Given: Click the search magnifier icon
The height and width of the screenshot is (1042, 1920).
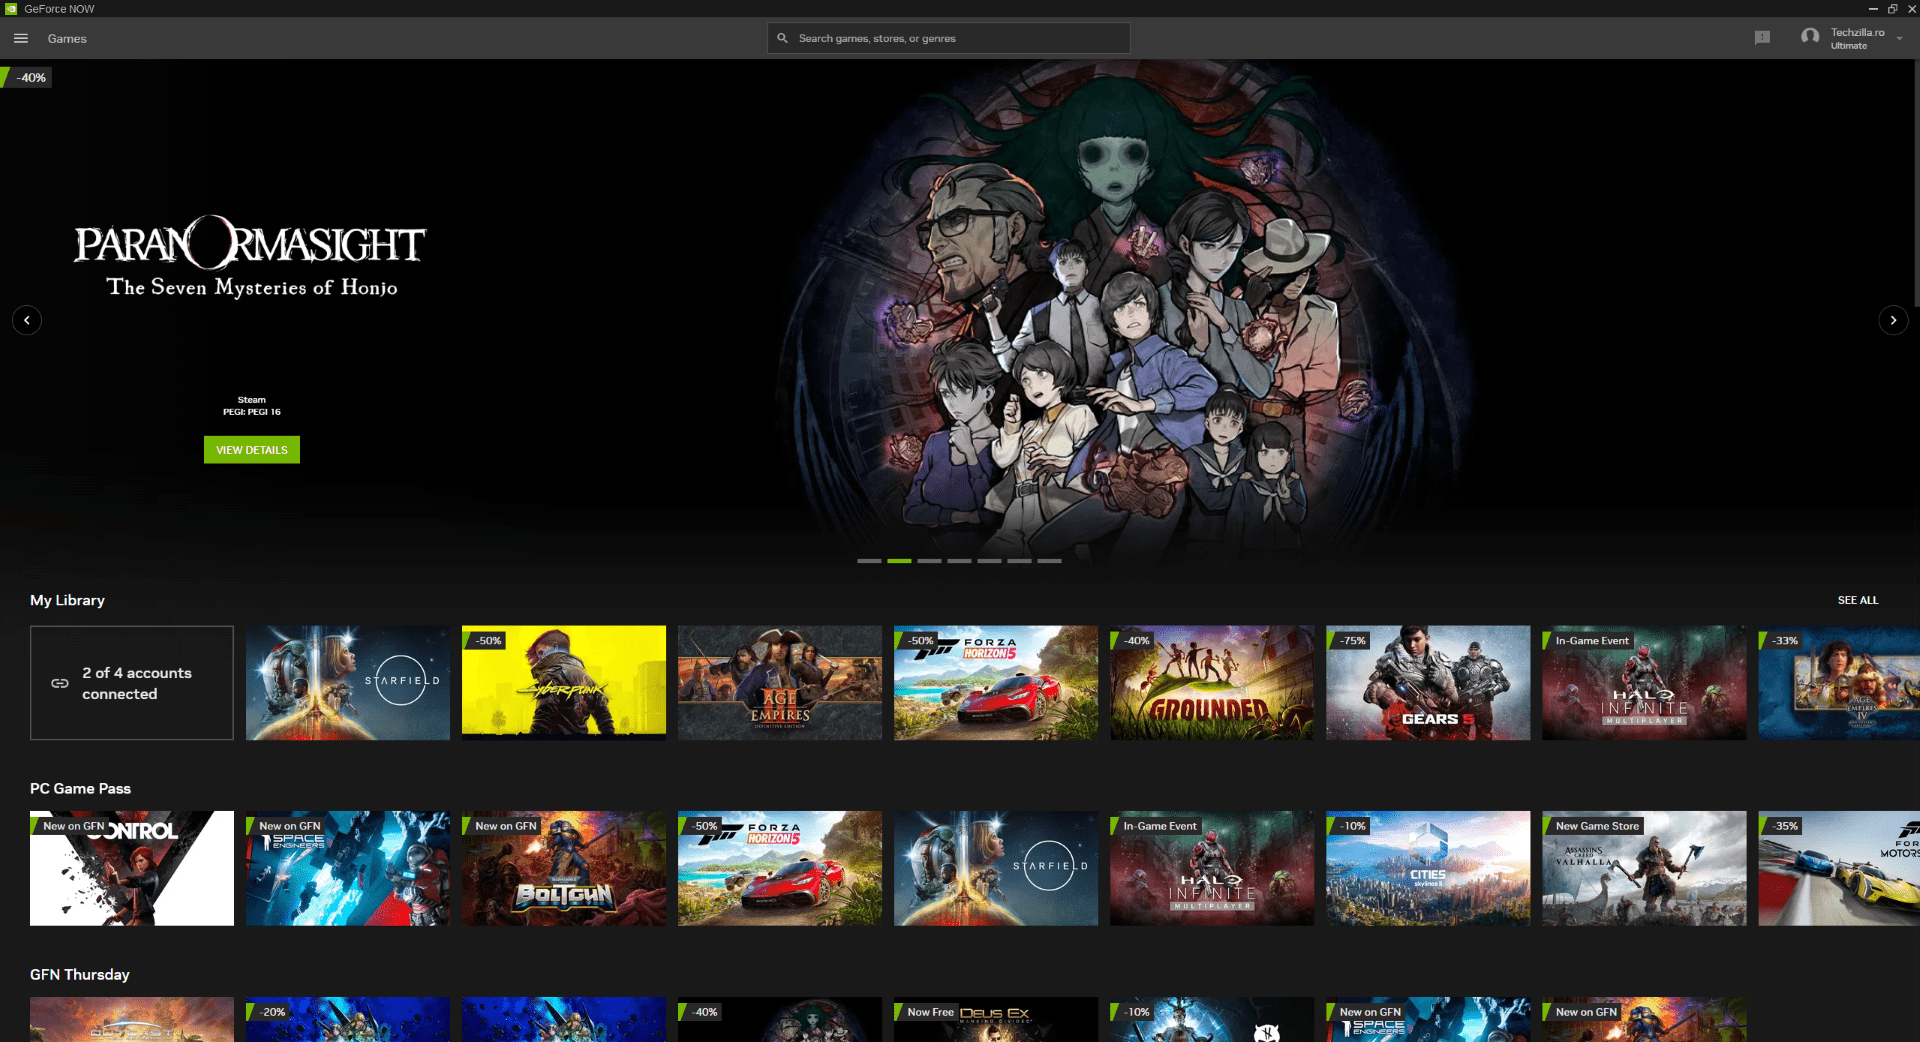Looking at the screenshot, I should (x=782, y=38).
